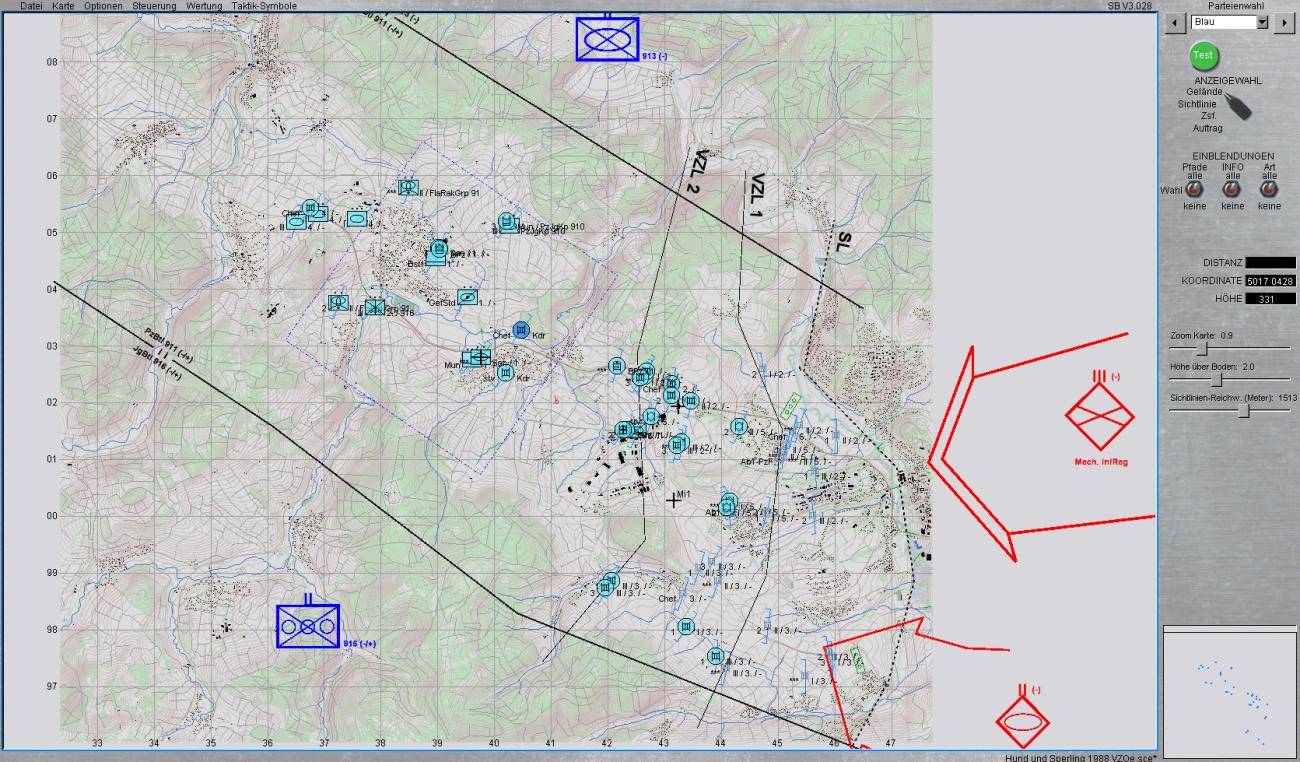Select the stv Kdr unit symbol
The height and width of the screenshot is (762, 1300).
click(506, 373)
